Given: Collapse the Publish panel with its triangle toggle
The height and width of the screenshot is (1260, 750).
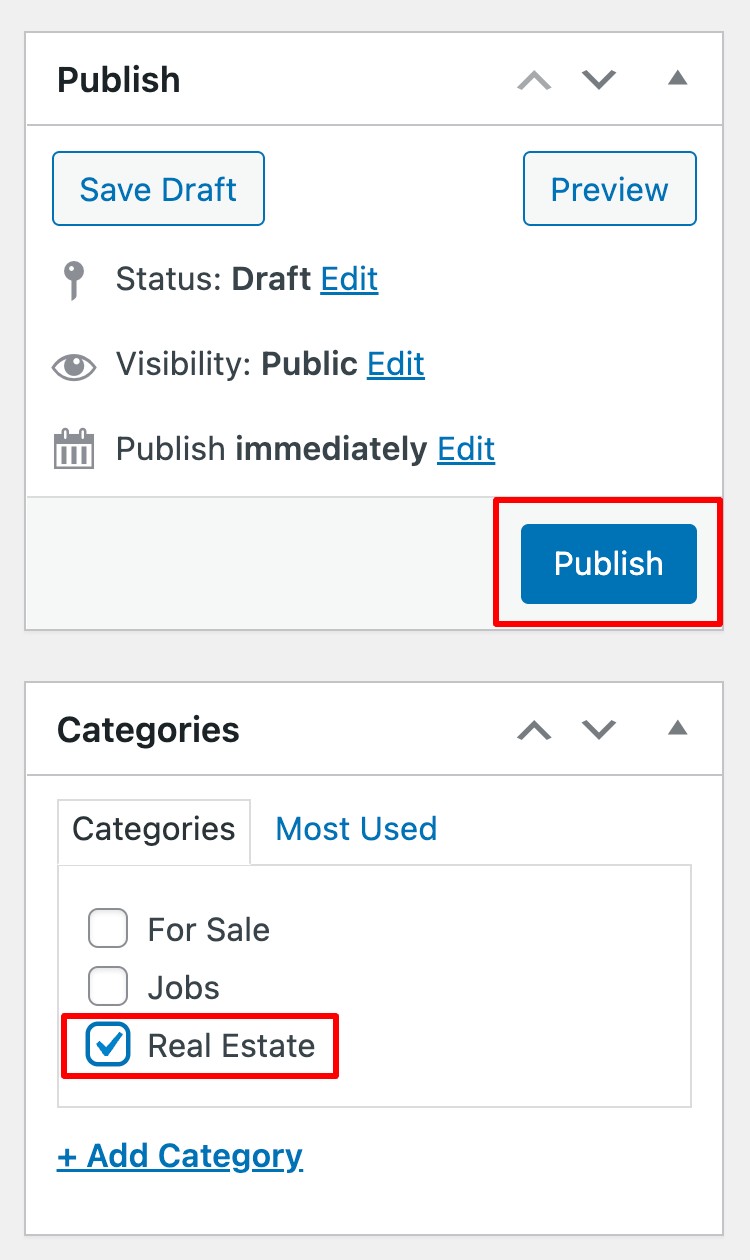Looking at the screenshot, I should coord(677,78).
